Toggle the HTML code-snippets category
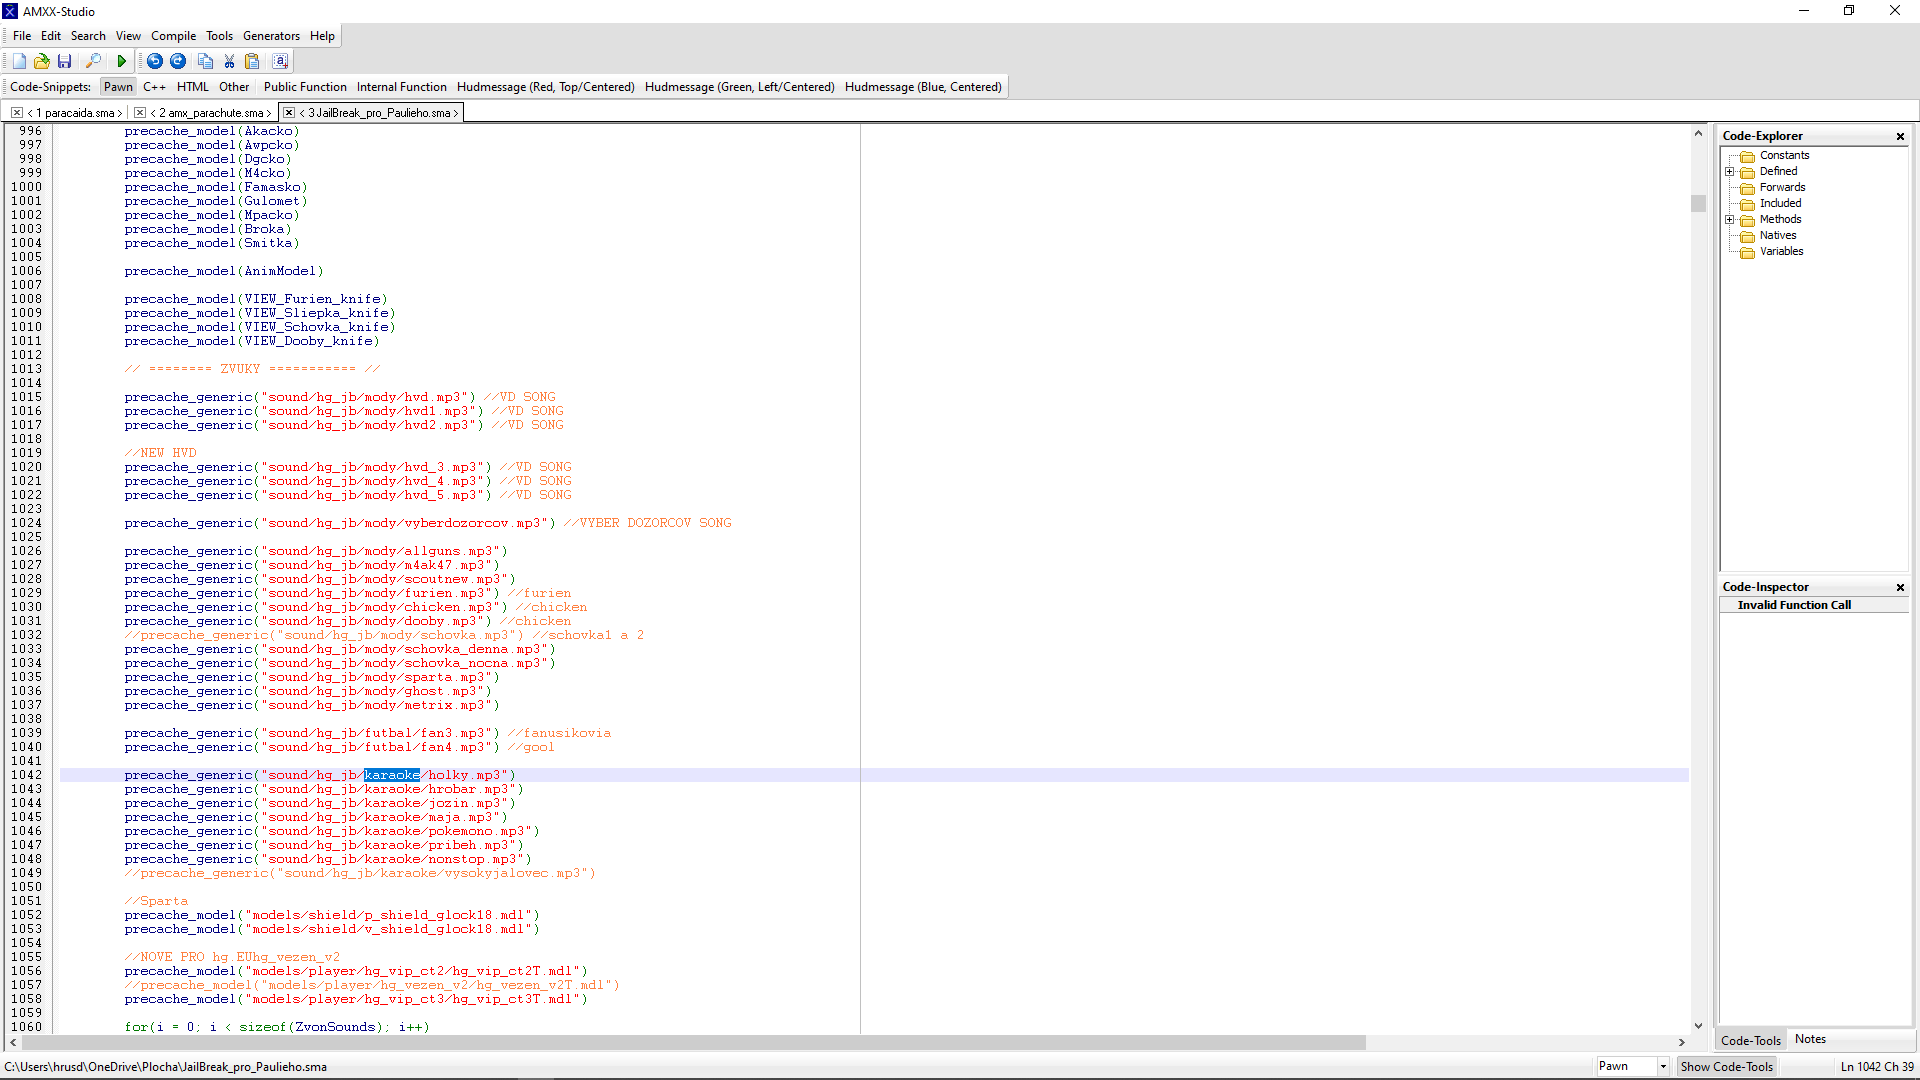 [193, 87]
